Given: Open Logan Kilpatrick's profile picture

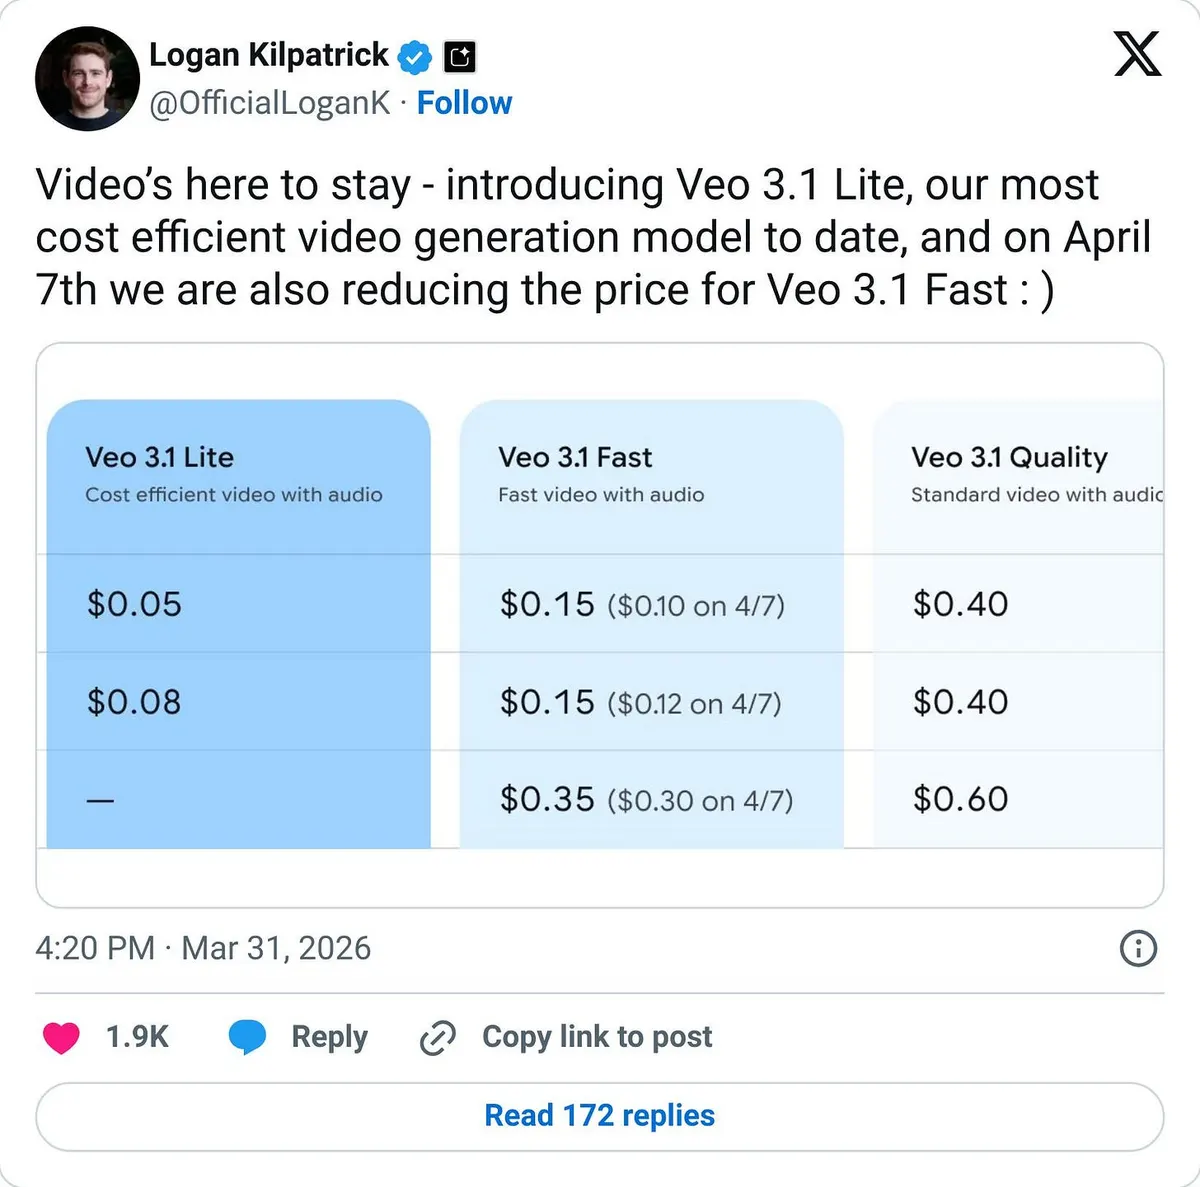Looking at the screenshot, I should tap(87, 78).
